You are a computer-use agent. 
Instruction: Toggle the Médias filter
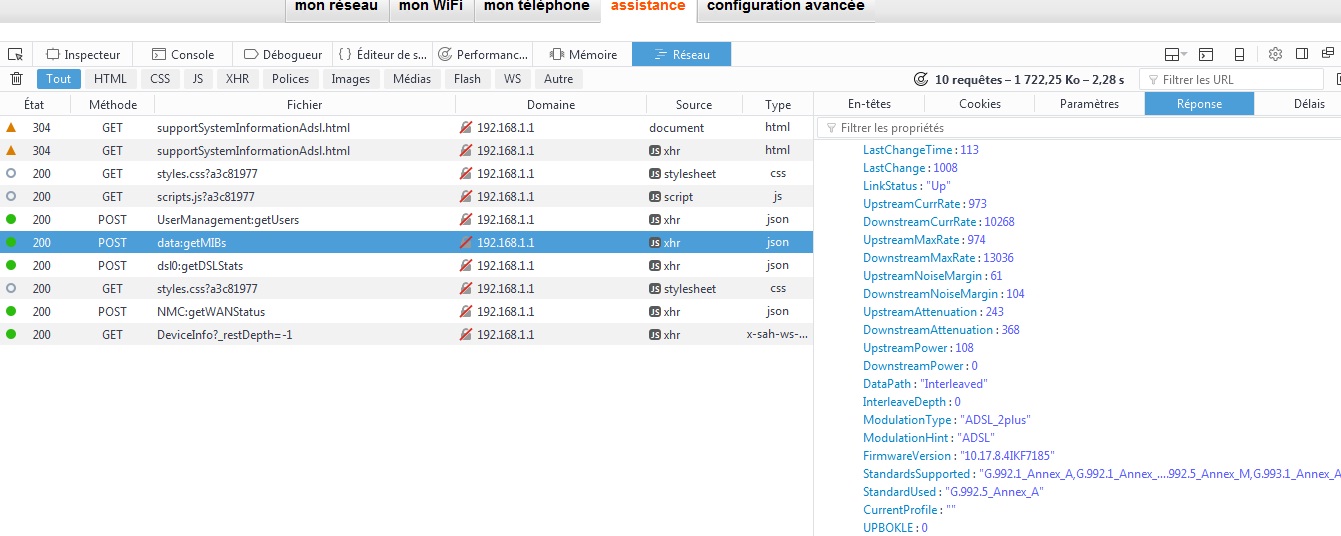(412, 79)
